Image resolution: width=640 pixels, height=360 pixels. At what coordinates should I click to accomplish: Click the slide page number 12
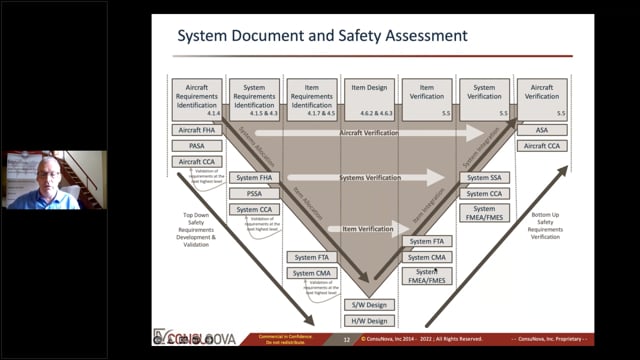347,340
